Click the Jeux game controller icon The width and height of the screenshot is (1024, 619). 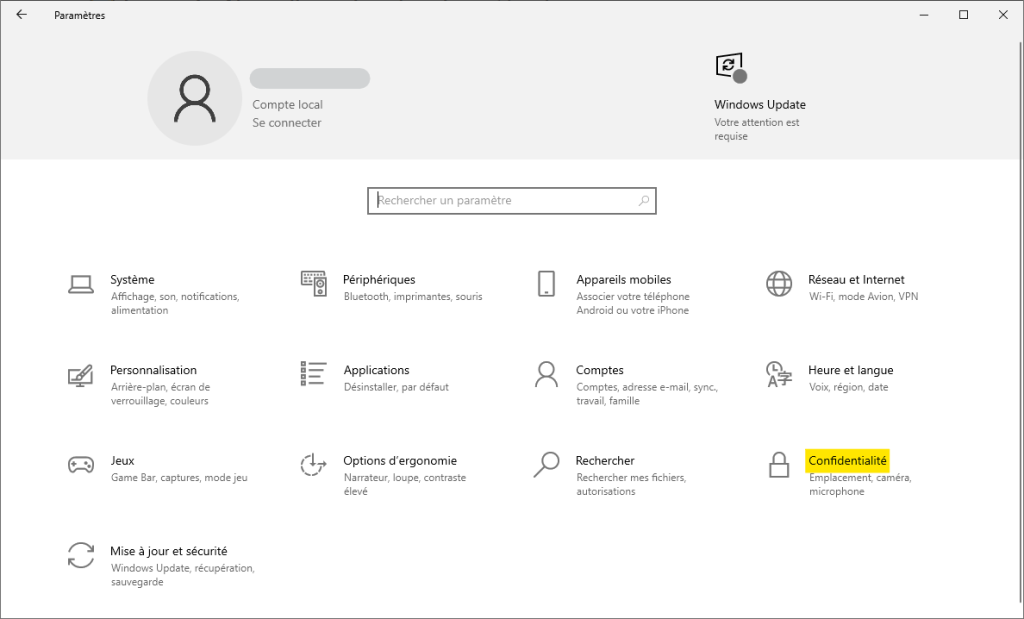(81, 465)
